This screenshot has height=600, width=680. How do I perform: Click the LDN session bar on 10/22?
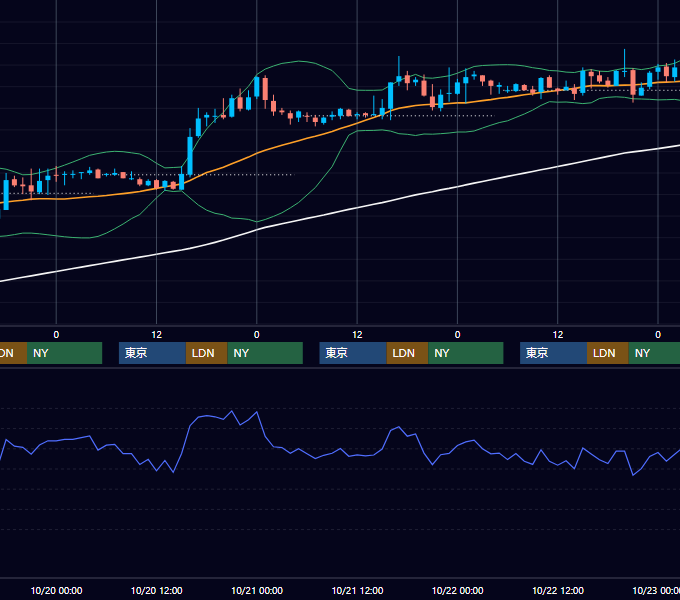pyautogui.click(x=608, y=353)
